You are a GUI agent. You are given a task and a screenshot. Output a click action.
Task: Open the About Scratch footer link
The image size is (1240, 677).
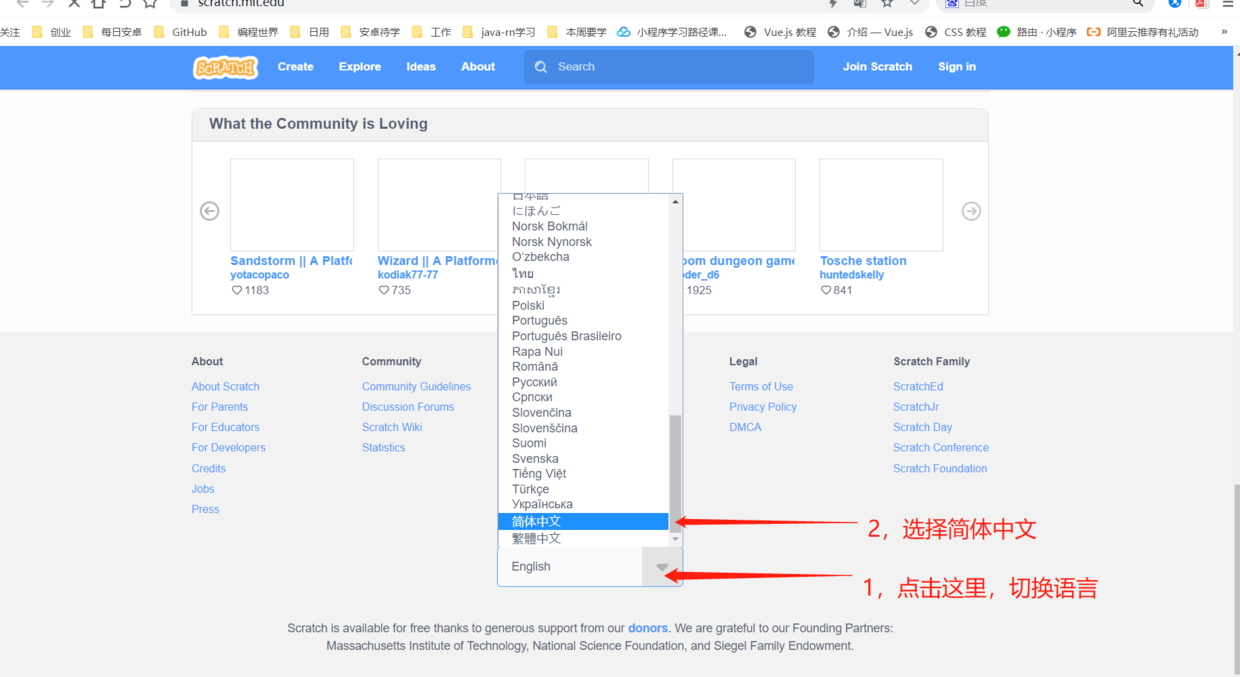226,387
